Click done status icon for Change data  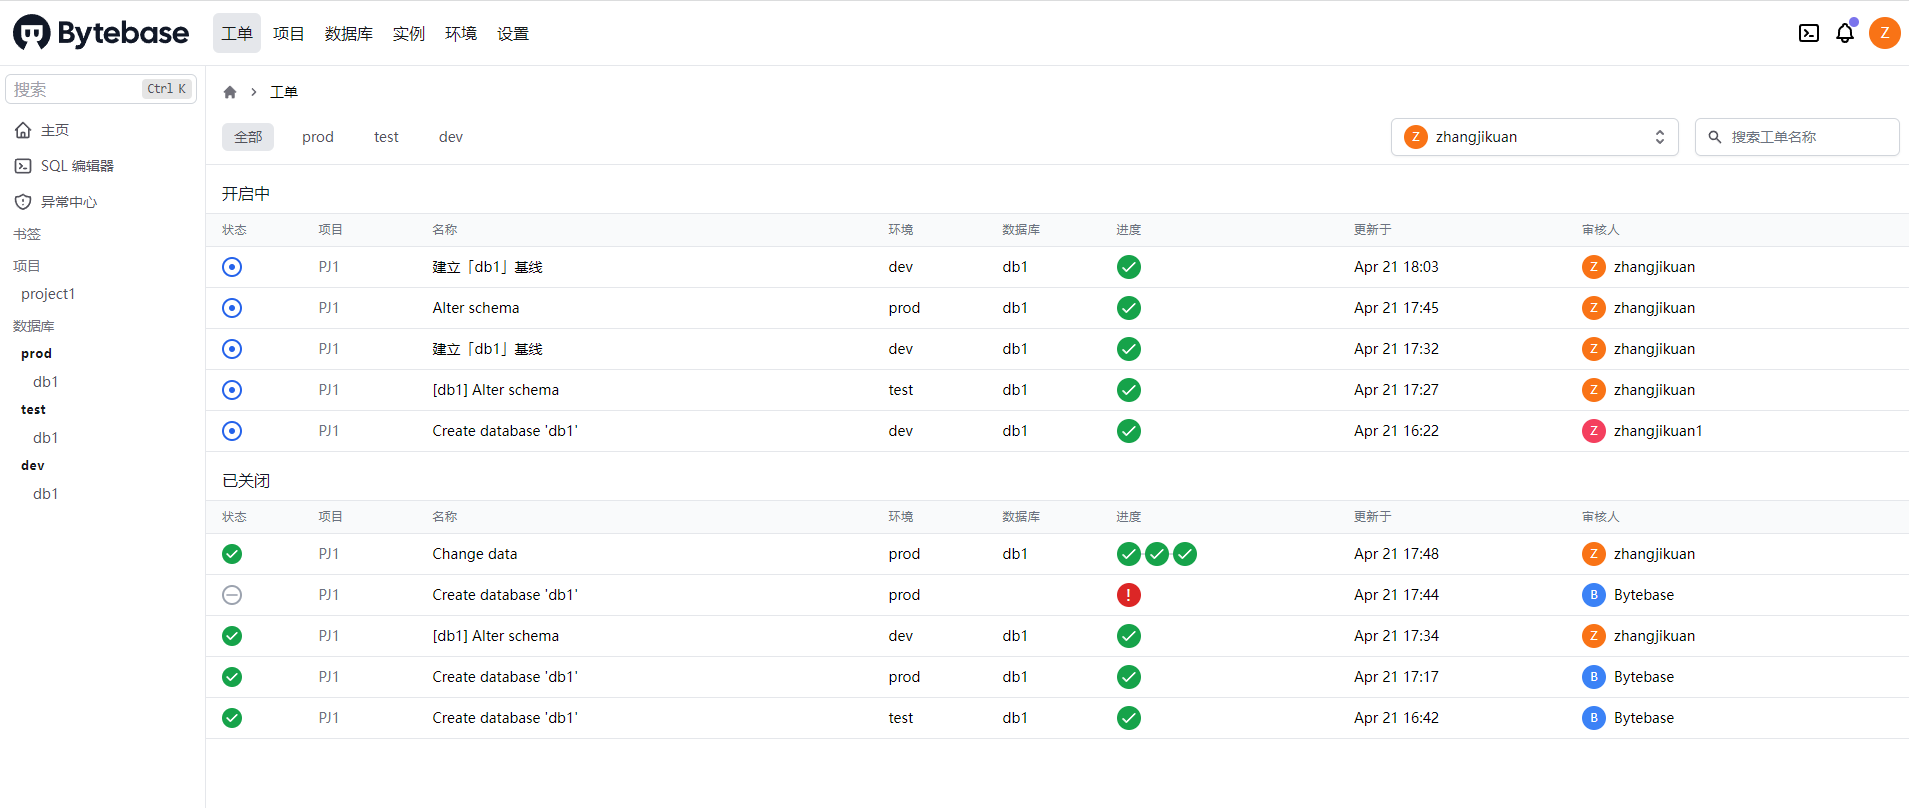tap(232, 554)
